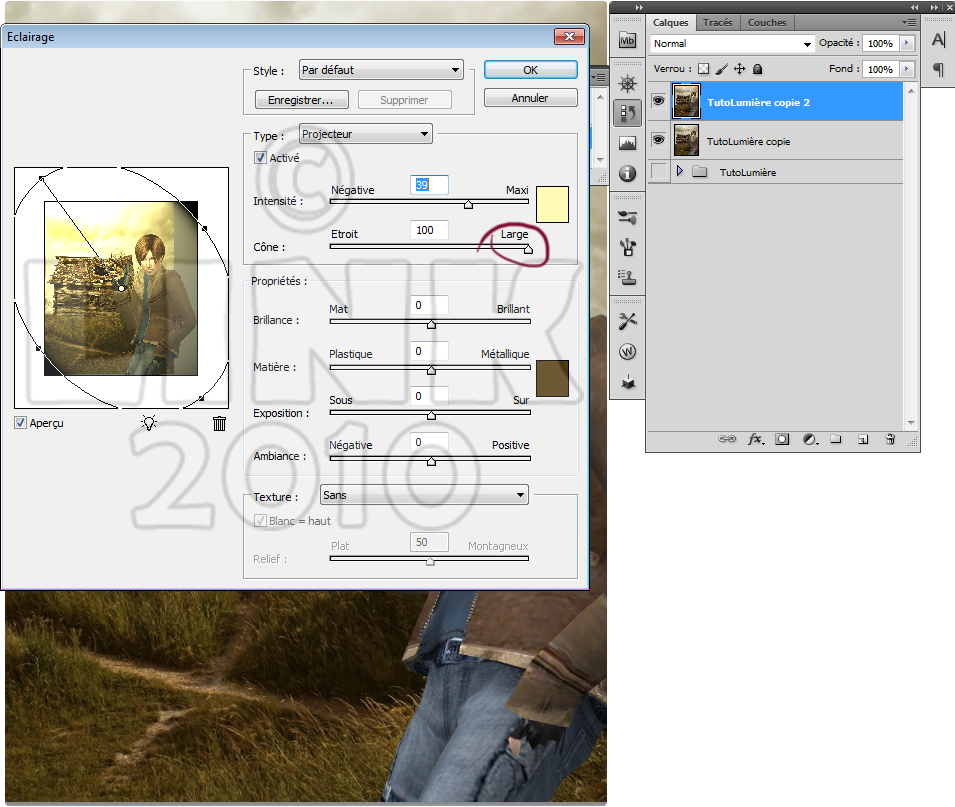Open the Mini Bridge panel icon
The image size is (955, 807).
coord(627,41)
